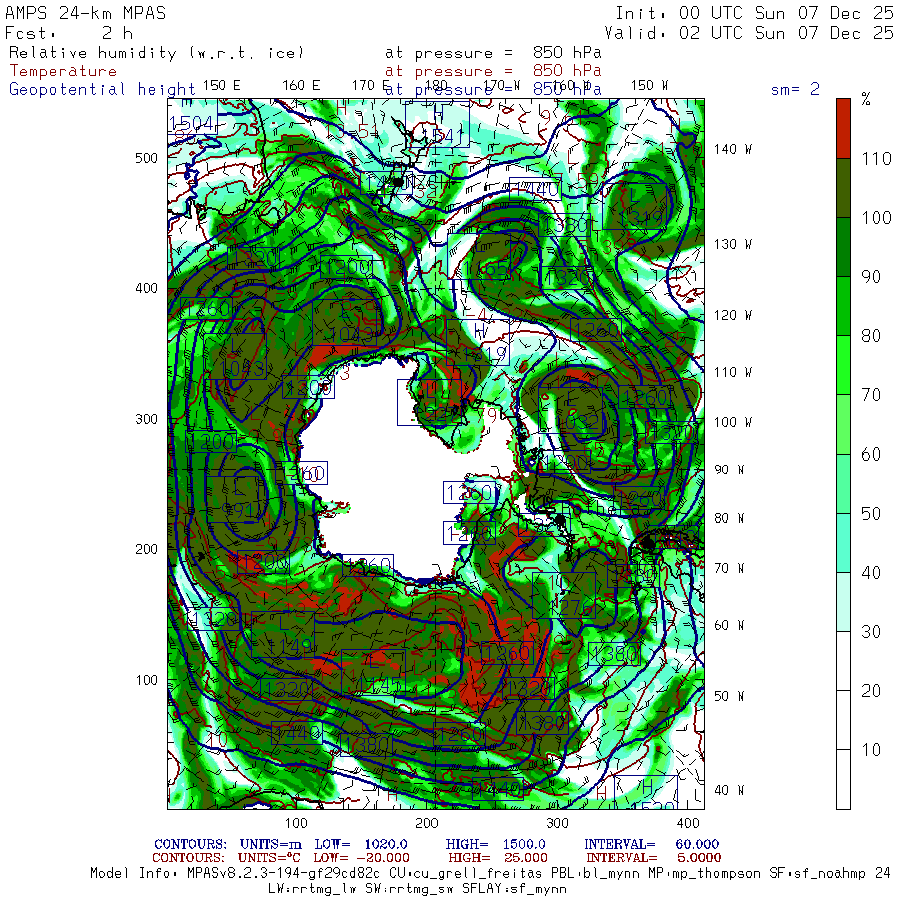Image resolution: width=900 pixels, height=900 pixels.
Task: Pick the 50–60% sea-green colorbar segment
Action: (x=843, y=484)
